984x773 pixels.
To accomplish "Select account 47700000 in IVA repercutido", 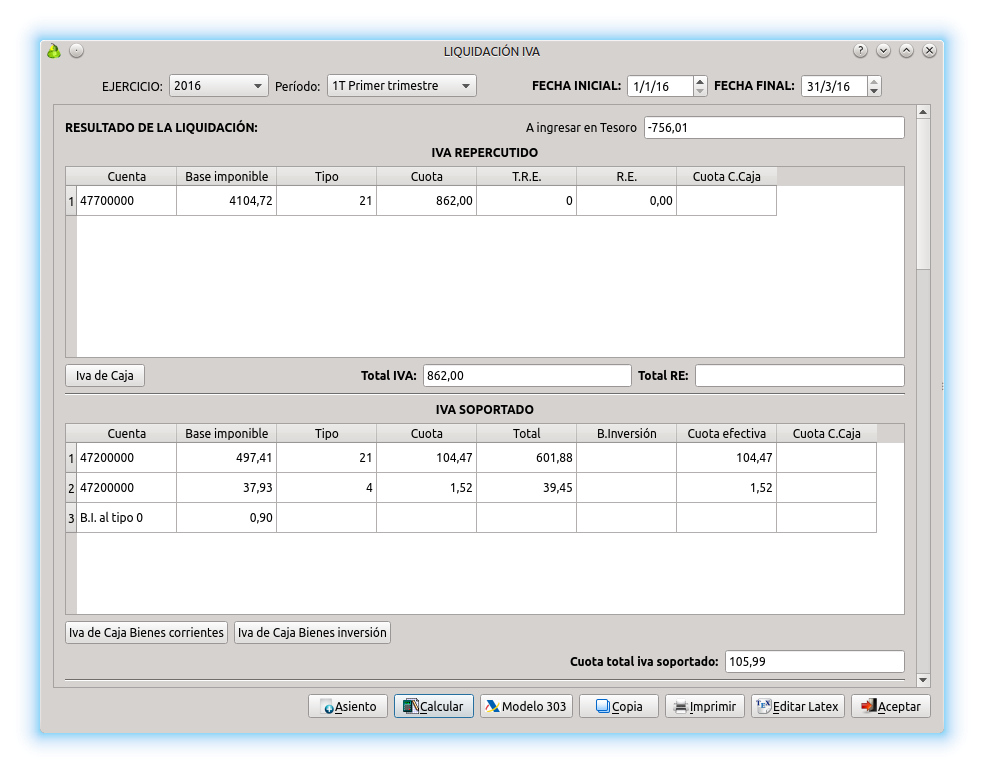I will click(126, 201).
